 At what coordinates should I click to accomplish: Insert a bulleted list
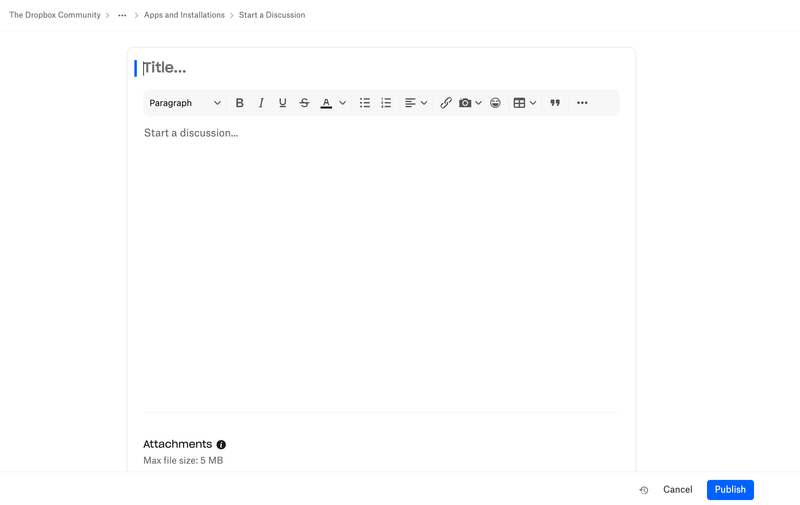365,103
